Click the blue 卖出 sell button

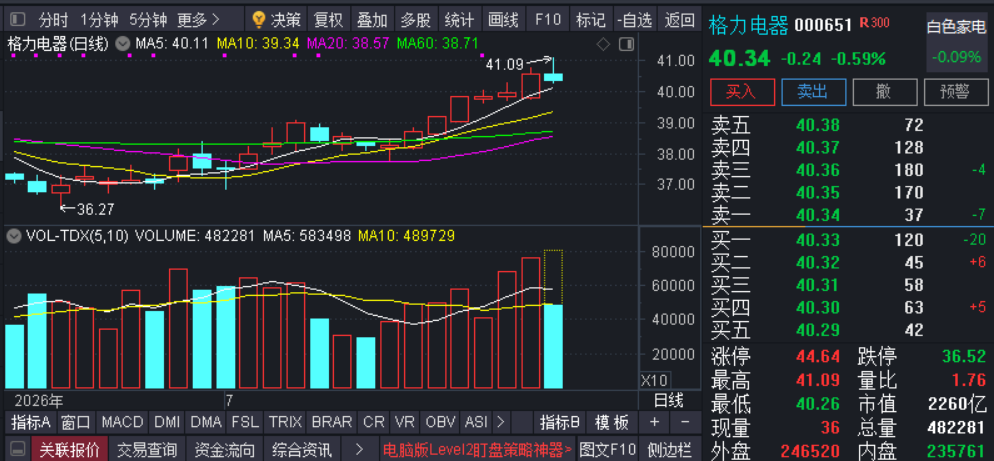pyautogui.click(x=813, y=92)
